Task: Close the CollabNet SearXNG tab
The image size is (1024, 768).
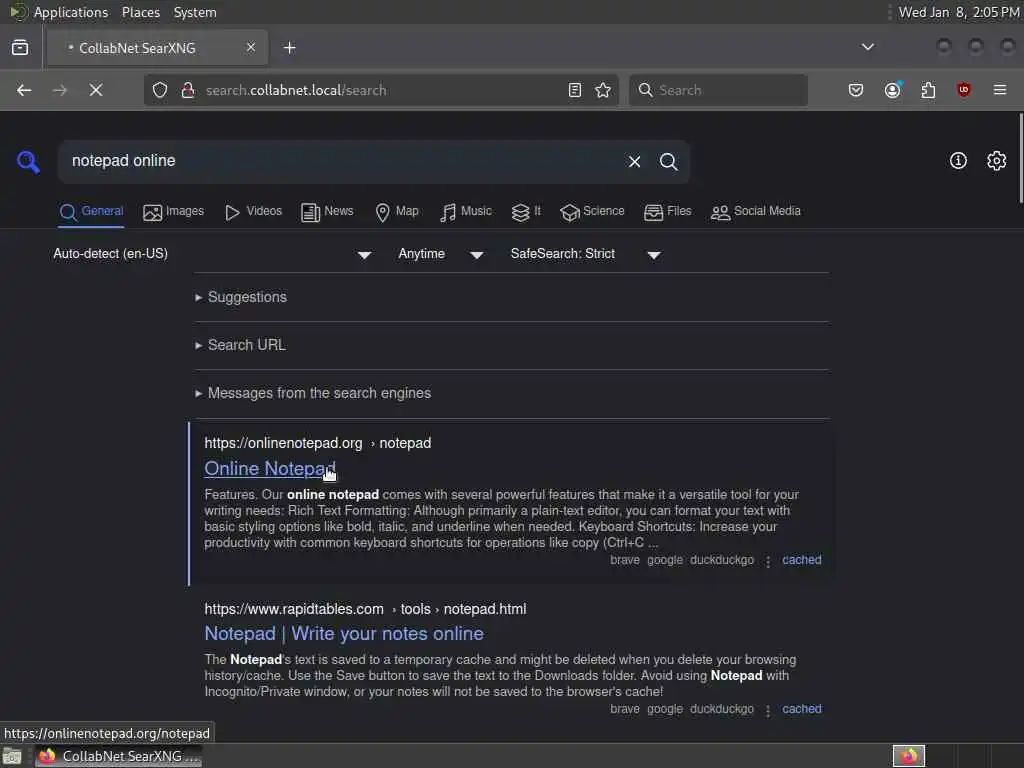Action: pyautogui.click(x=251, y=47)
